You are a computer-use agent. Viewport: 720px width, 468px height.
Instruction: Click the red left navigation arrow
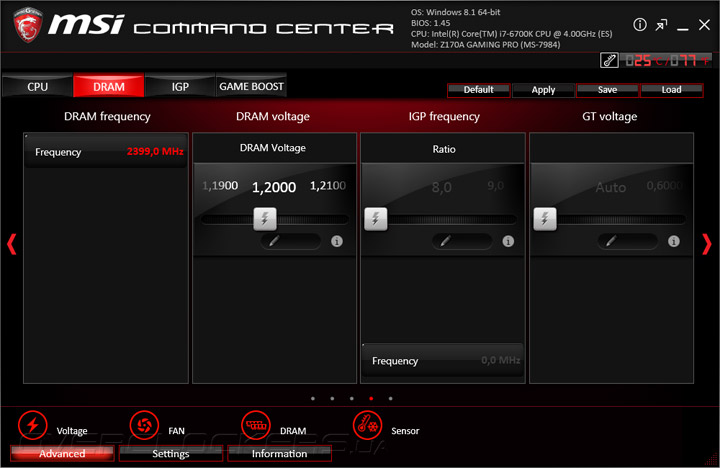click(12, 244)
